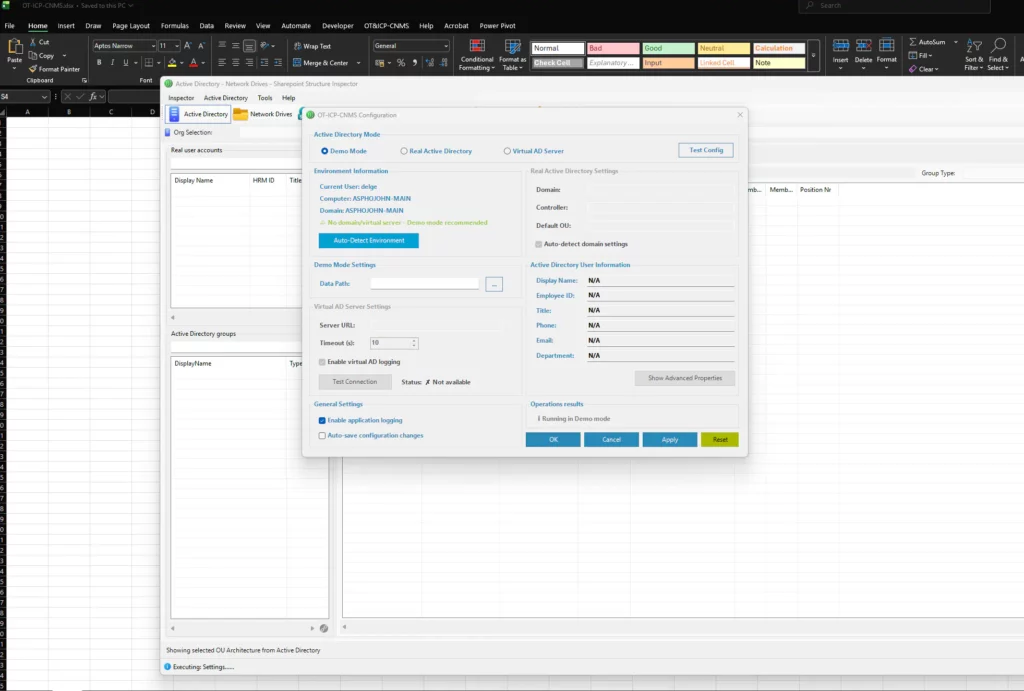Open the font size dropdown
This screenshot has width=1024, height=691.
(176, 46)
